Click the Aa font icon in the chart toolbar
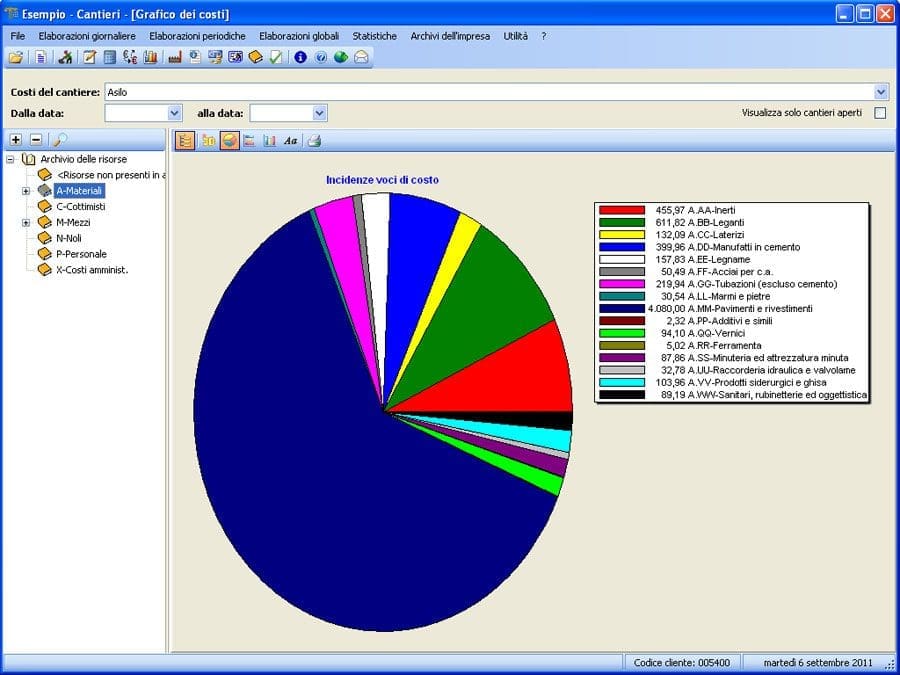Image resolution: width=900 pixels, height=675 pixels. pos(290,141)
